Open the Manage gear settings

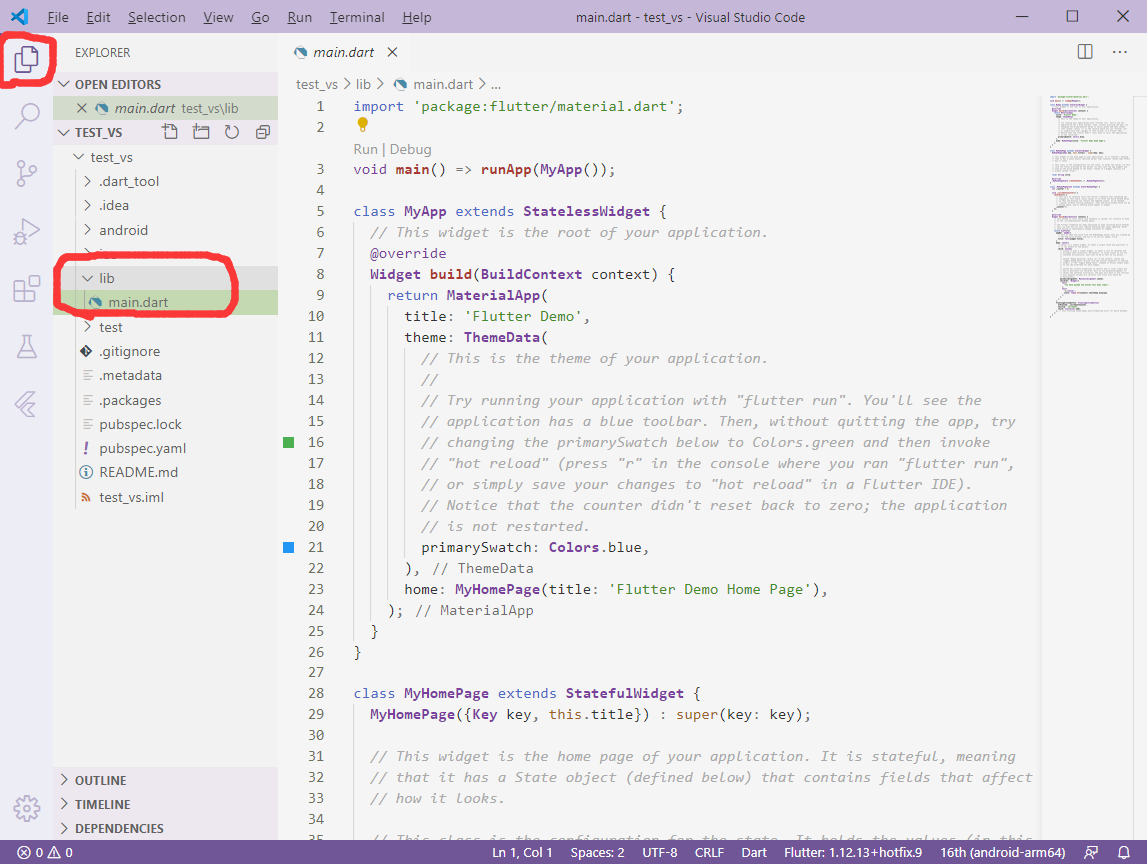[x=26, y=808]
